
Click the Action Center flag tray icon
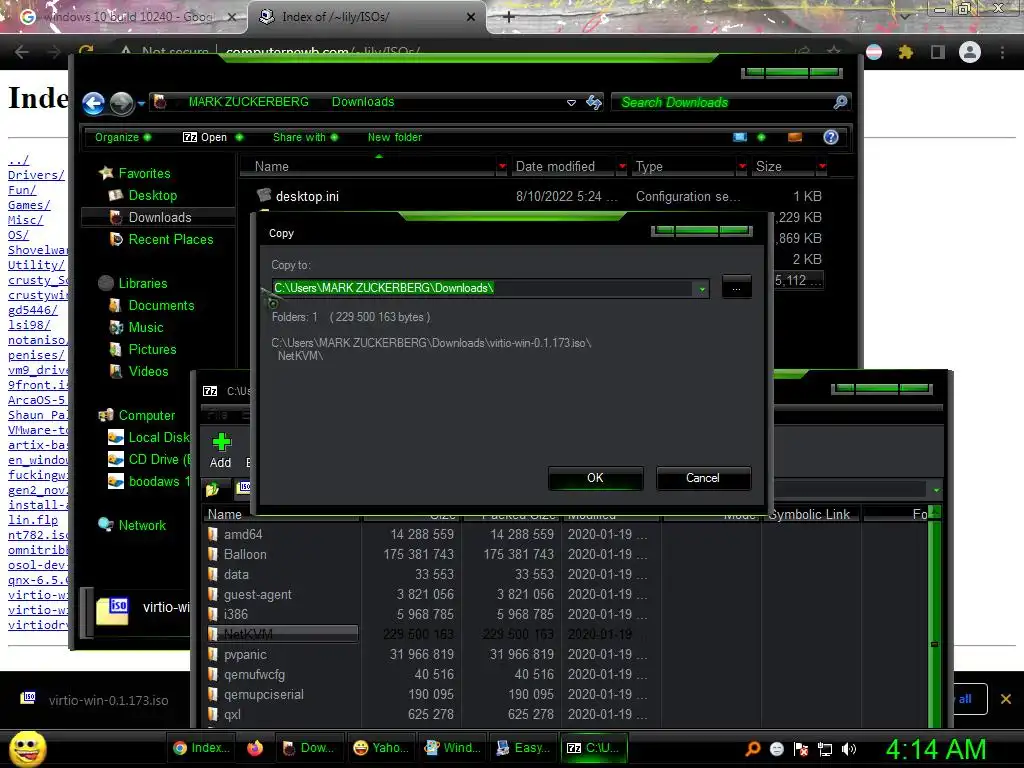pyautogui.click(x=801, y=749)
